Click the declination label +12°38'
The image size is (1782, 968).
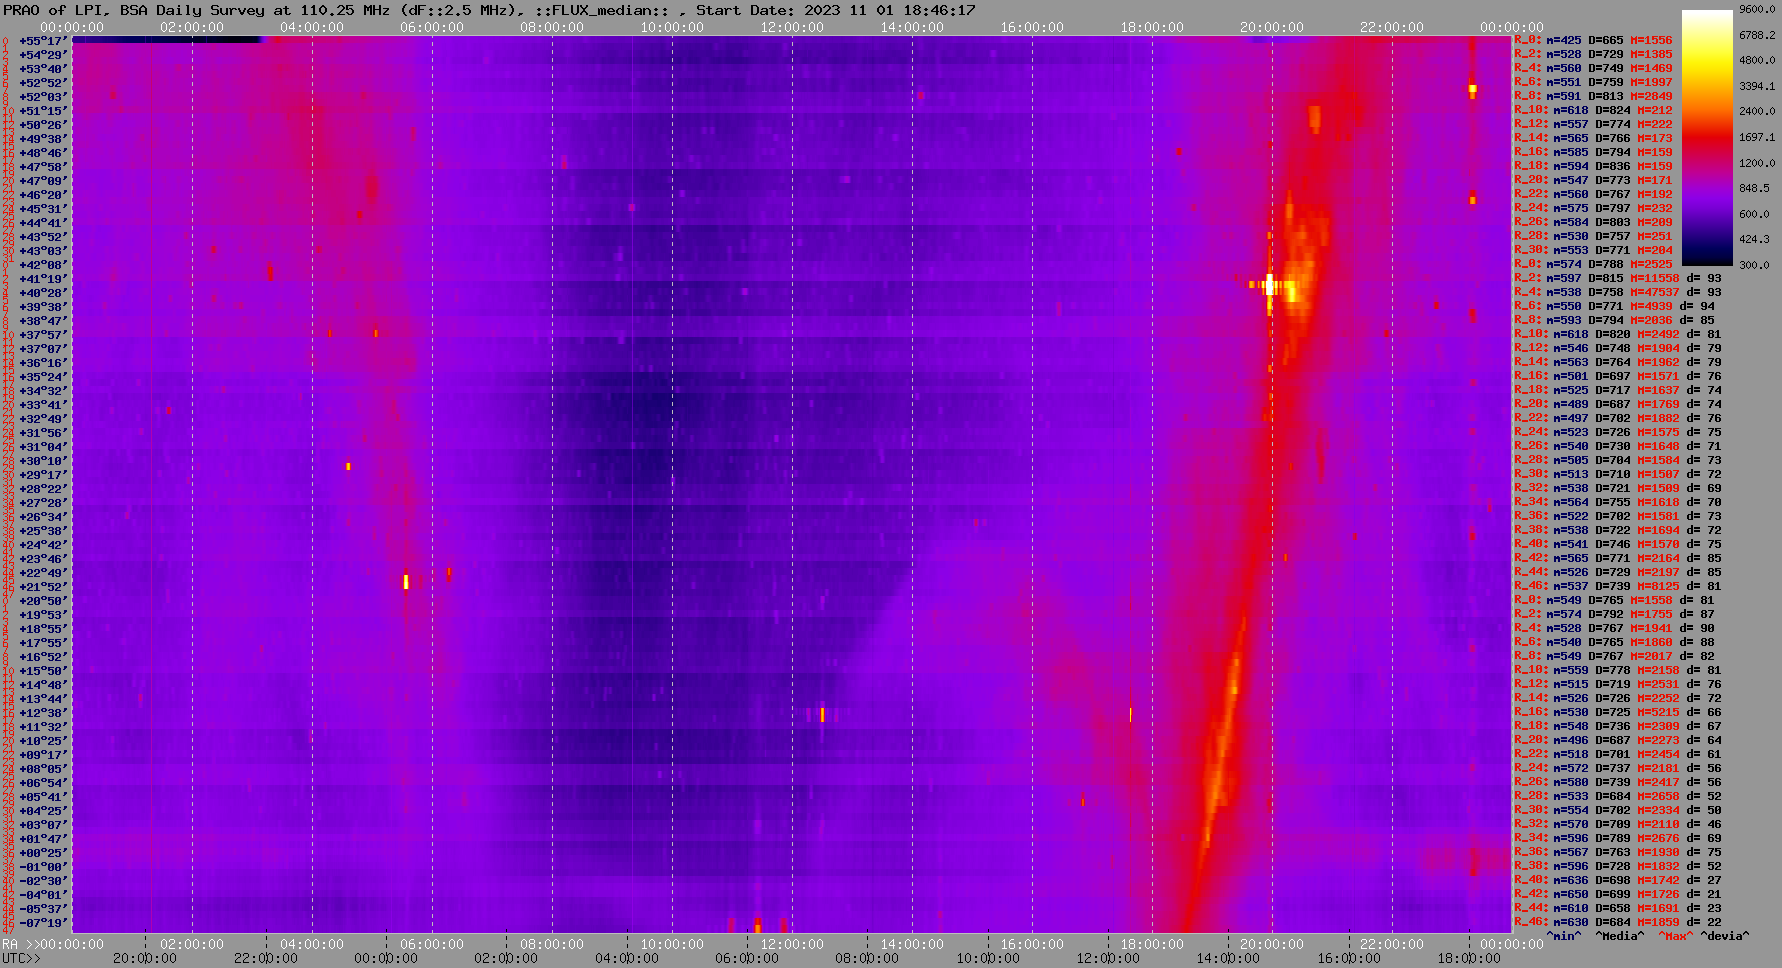[x=43, y=713]
